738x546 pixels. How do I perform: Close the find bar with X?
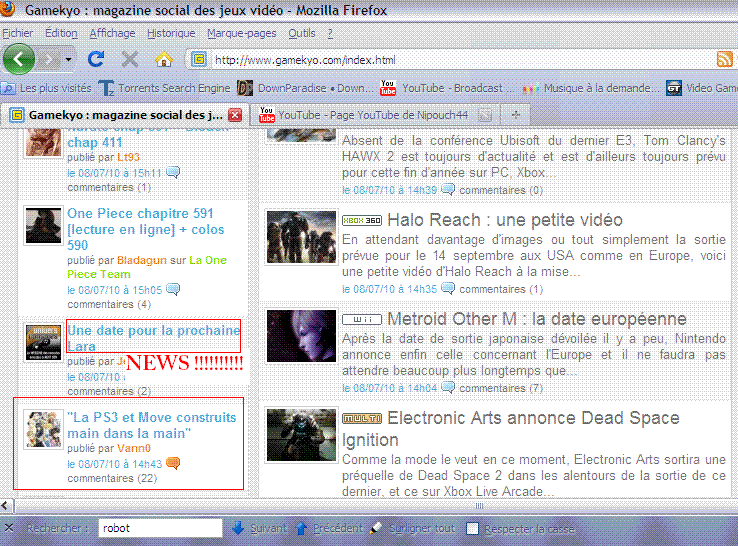click(x=9, y=528)
